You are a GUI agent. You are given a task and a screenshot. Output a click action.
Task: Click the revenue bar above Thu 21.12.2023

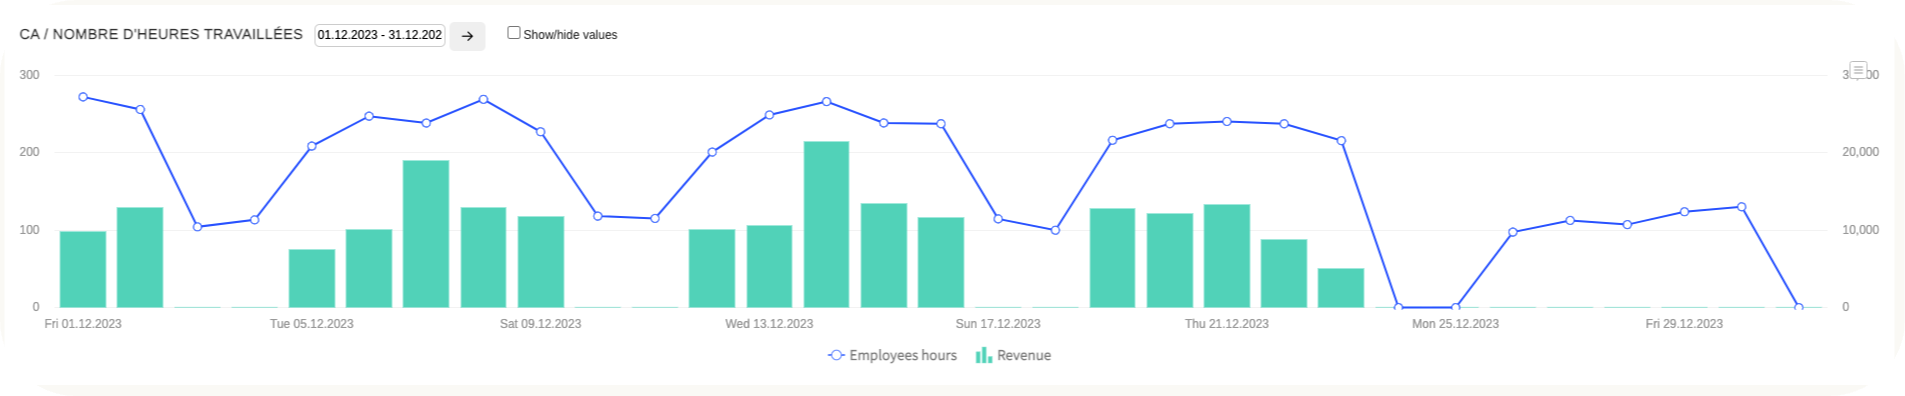point(1227,256)
